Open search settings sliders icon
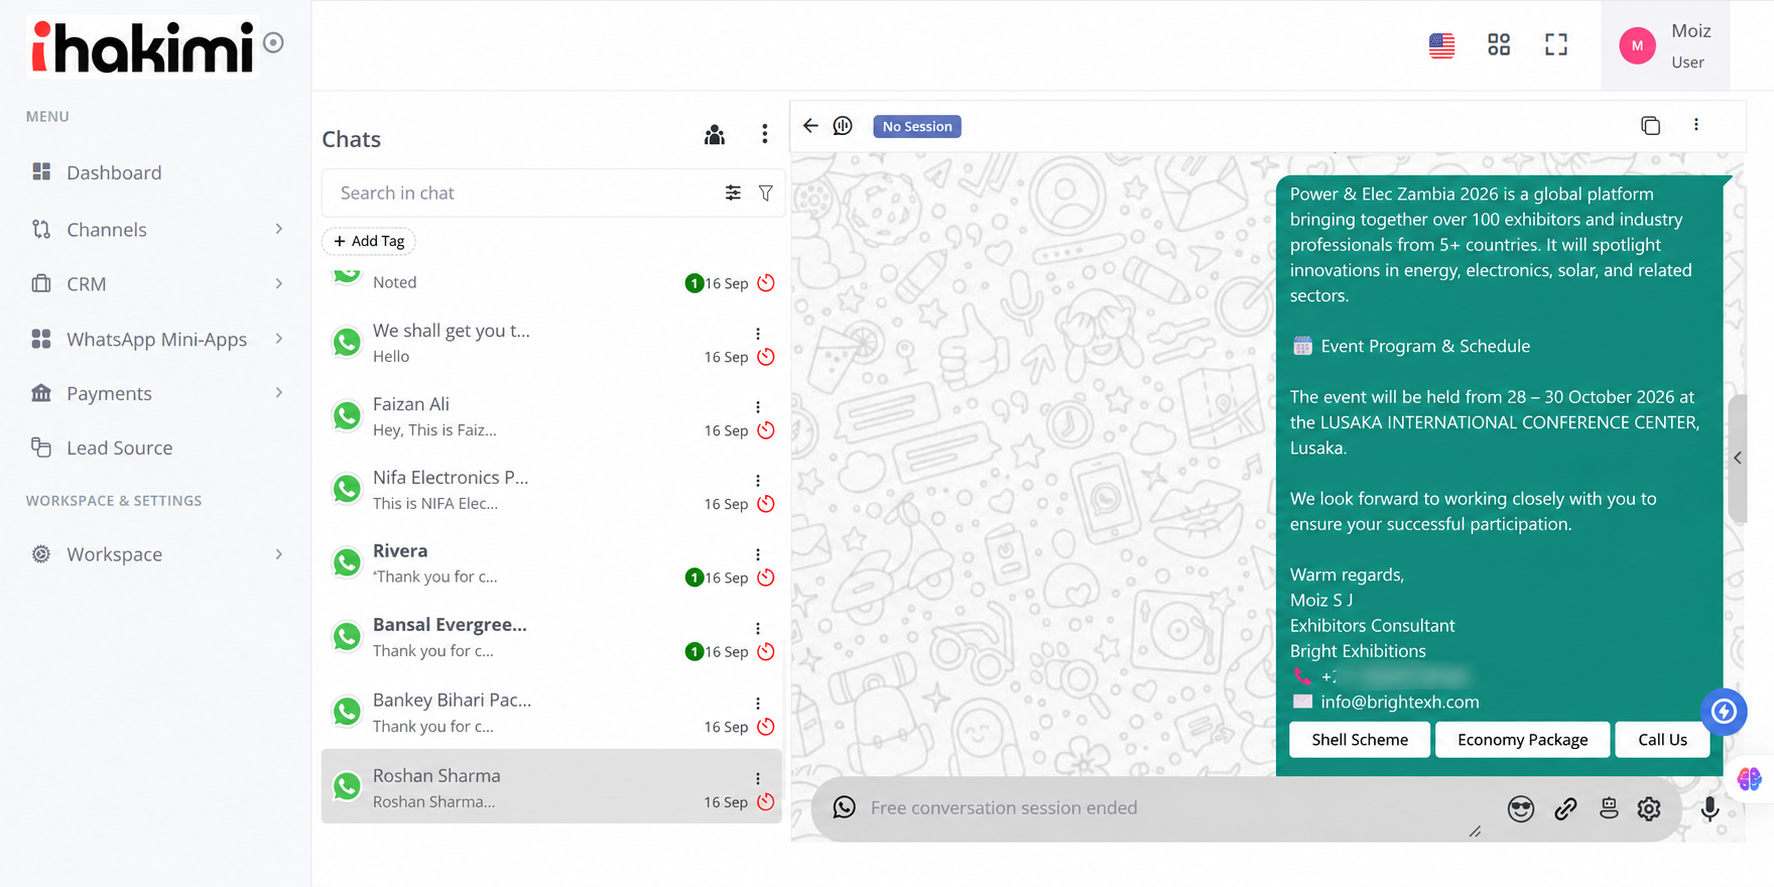Screen dimensions: 1774x887 click(x=733, y=193)
